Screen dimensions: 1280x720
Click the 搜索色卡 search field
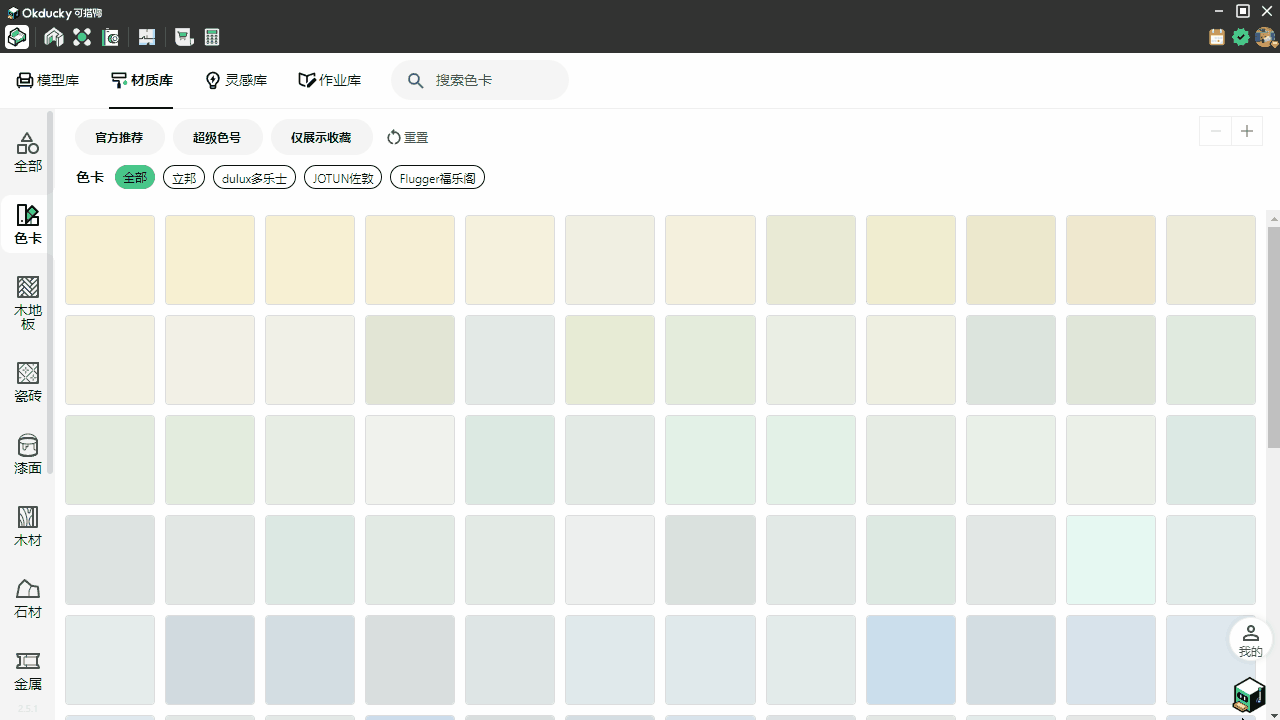point(490,80)
